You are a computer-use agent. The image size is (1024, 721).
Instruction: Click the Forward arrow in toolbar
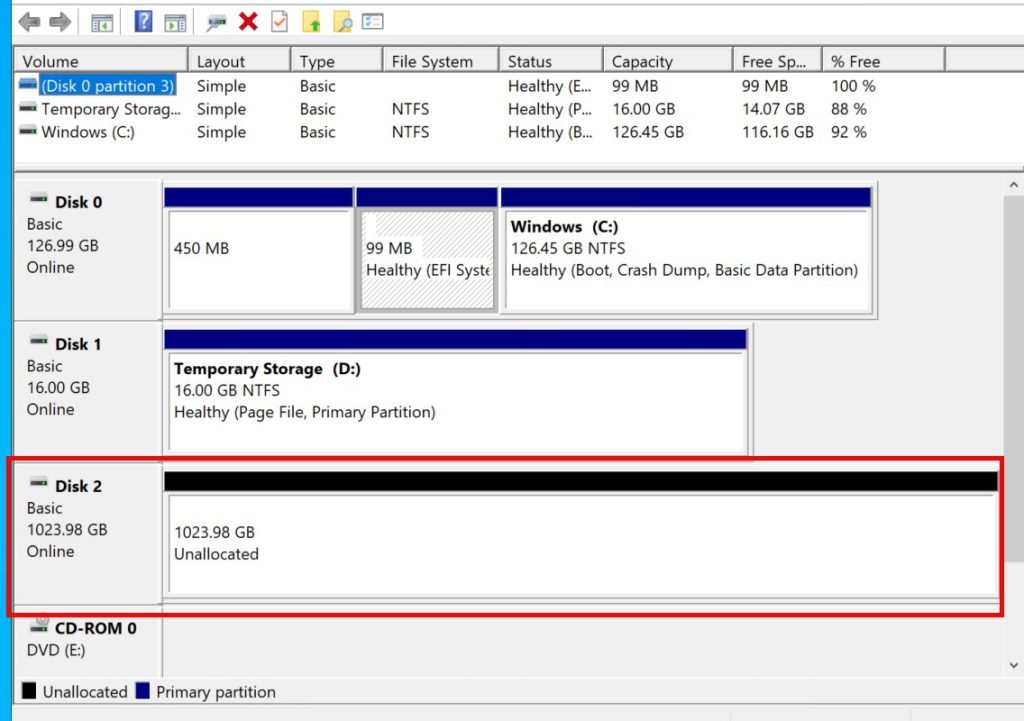pos(60,22)
